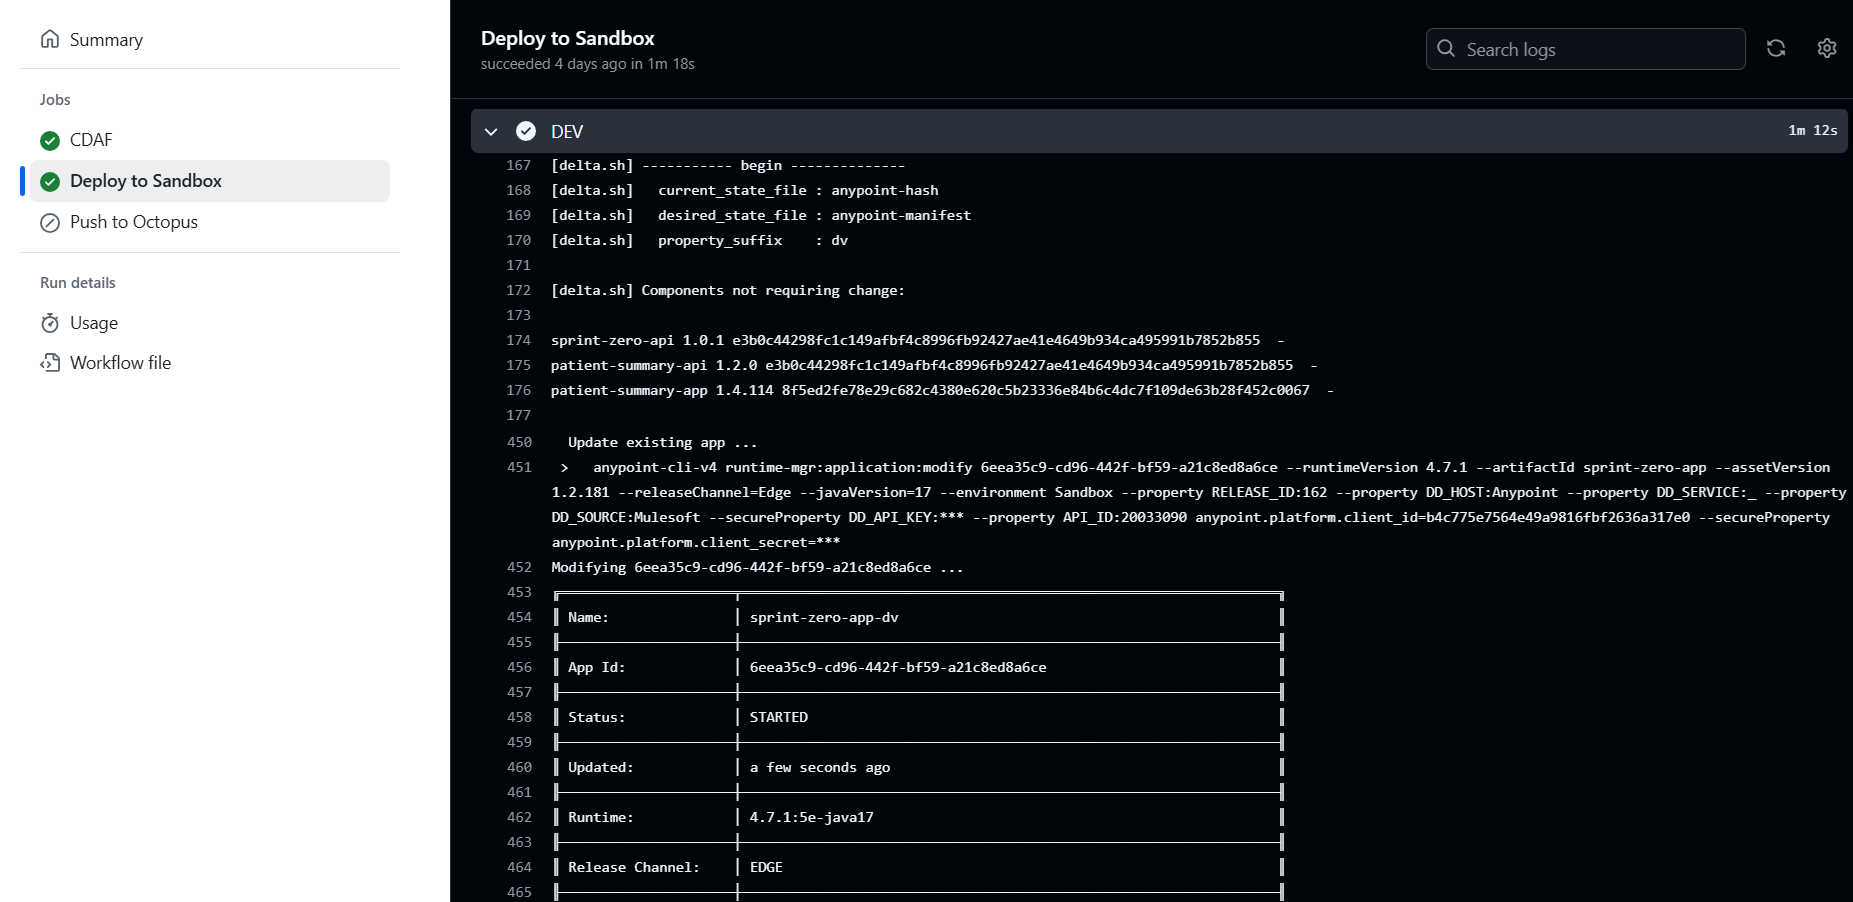Click the Push to Octopus skipped icon
Viewport: 1853px width, 902px height.
point(50,222)
